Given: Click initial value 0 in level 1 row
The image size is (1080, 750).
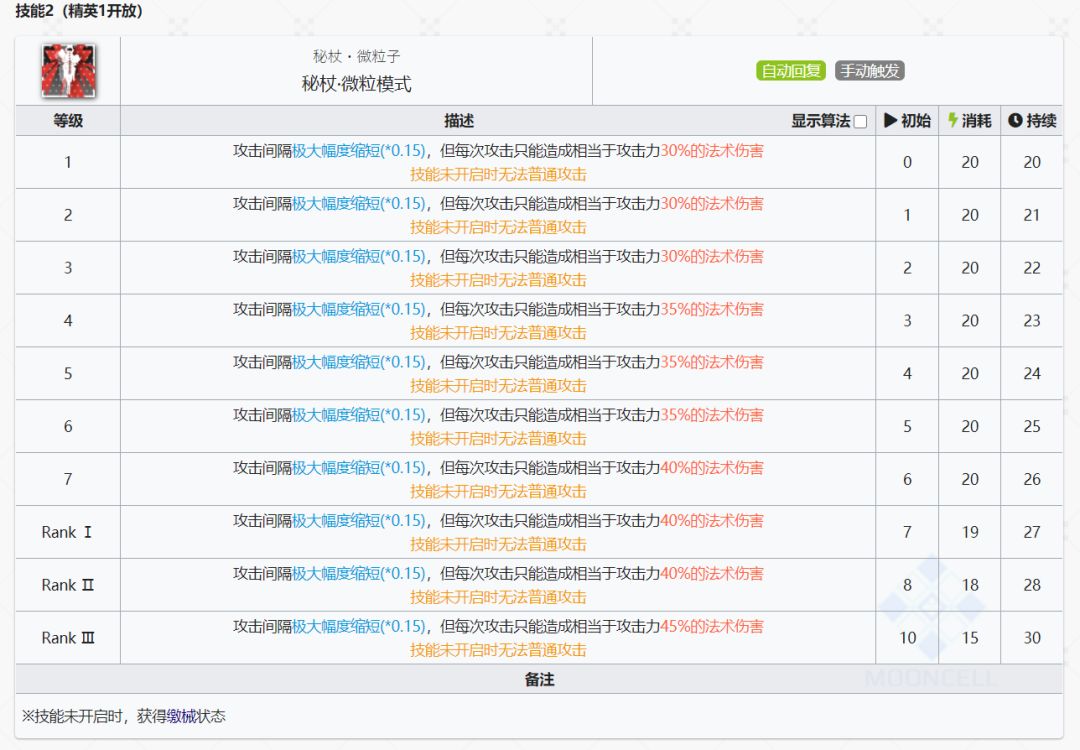Looking at the screenshot, I should click(x=907, y=163).
